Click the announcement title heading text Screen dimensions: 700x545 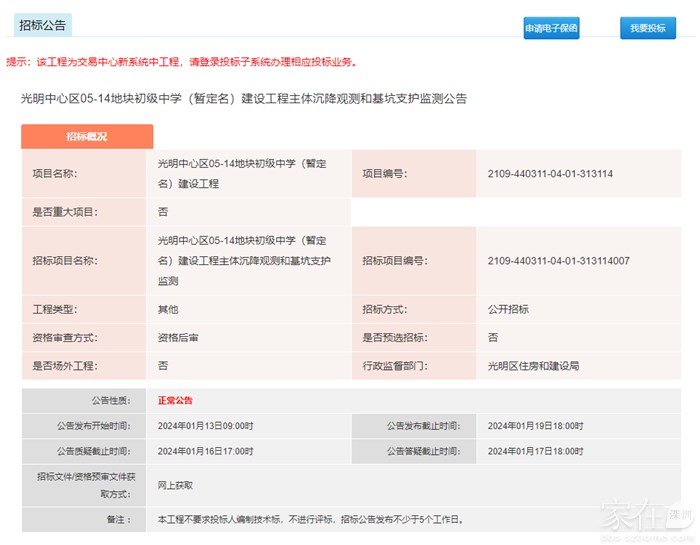pos(243,99)
